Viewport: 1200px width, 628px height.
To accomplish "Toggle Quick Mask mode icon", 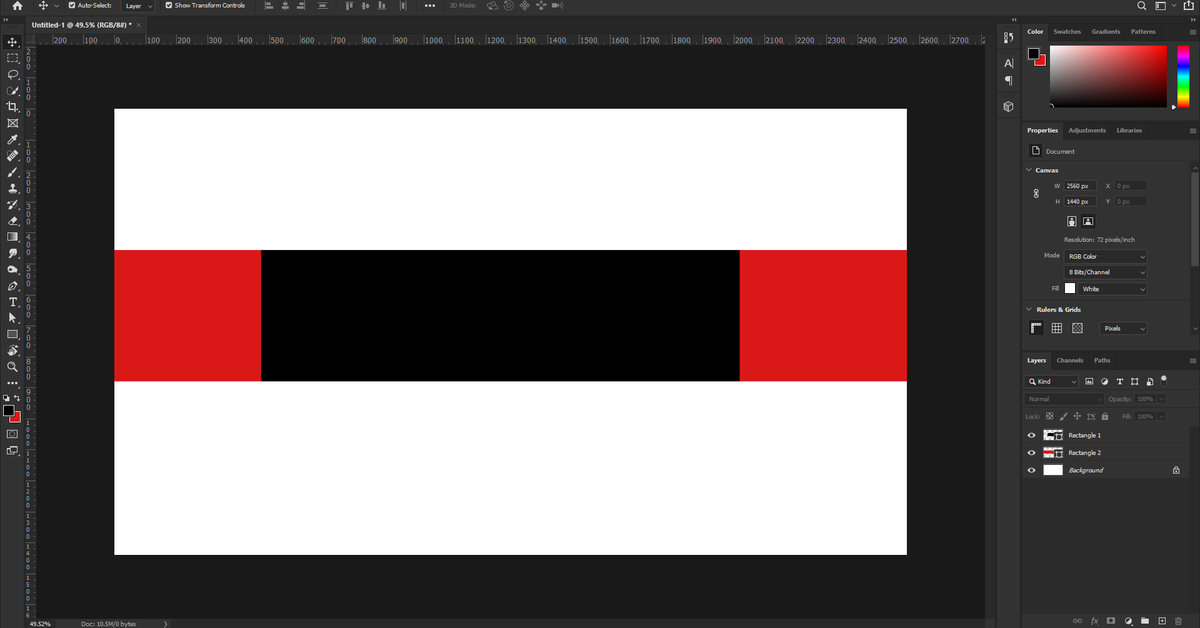I will [x=13, y=434].
